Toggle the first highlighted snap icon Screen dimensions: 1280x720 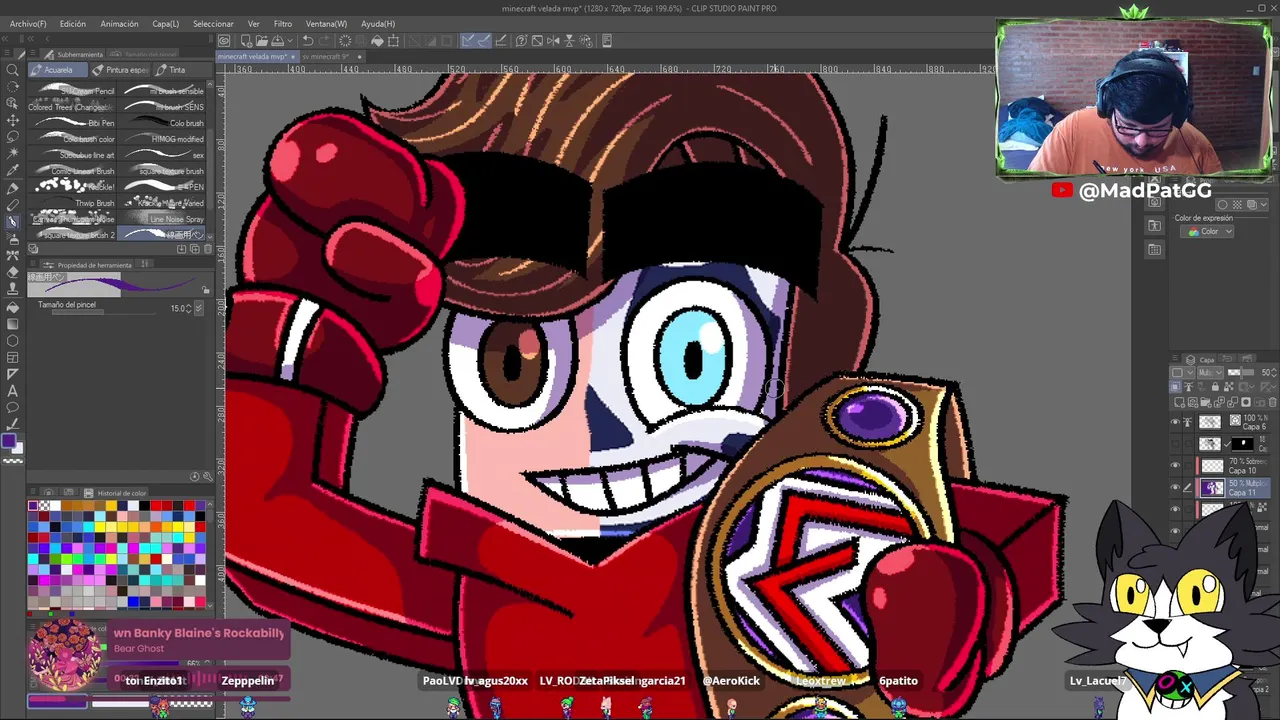(468, 41)
